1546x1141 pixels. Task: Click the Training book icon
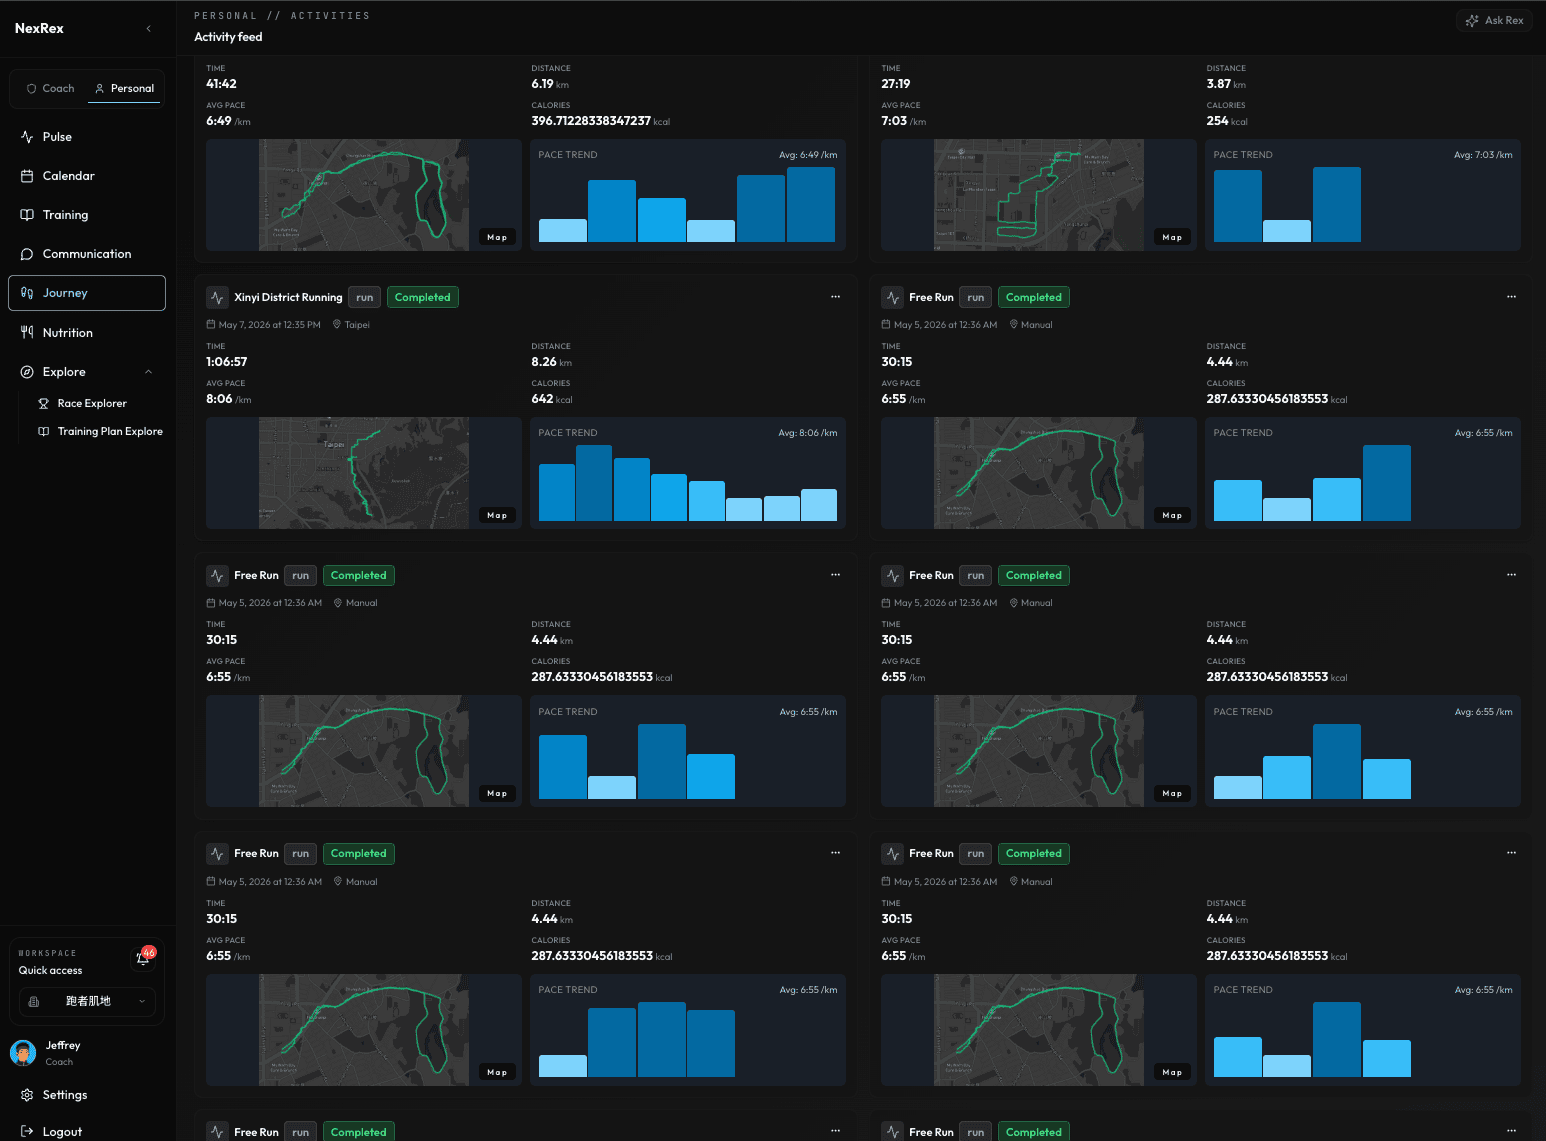[x=27, y=215]
